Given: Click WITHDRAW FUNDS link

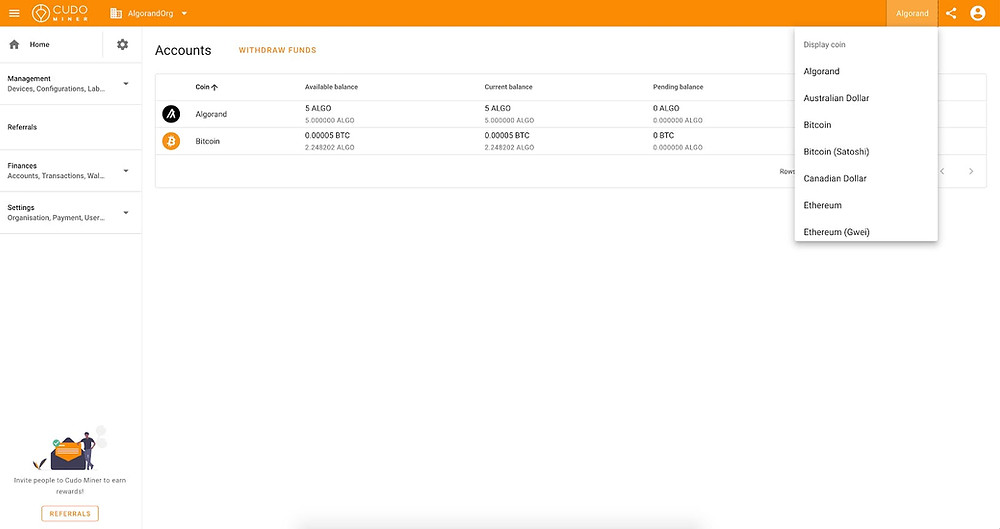Looking at the screenshot, I should (x=277, y=50).
